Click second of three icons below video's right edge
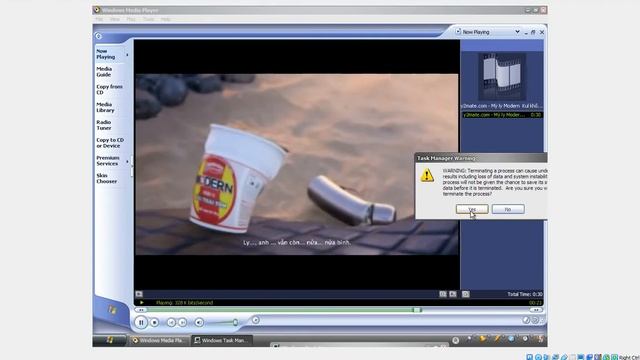Image resolution: width=640 pixels, height=360 pixels. [x=453, y=294]
